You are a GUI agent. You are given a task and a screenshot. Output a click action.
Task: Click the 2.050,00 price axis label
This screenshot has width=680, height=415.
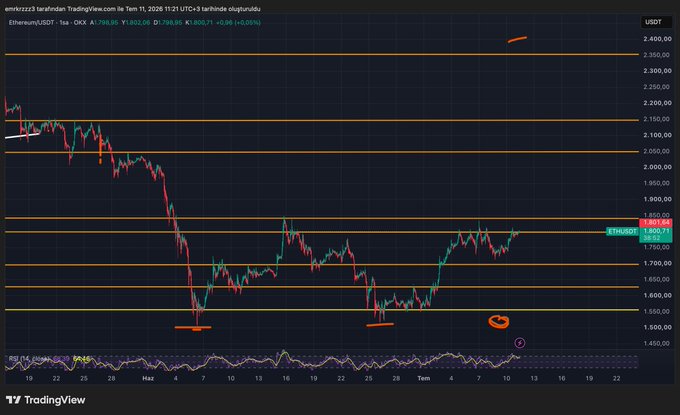[657, 151]
